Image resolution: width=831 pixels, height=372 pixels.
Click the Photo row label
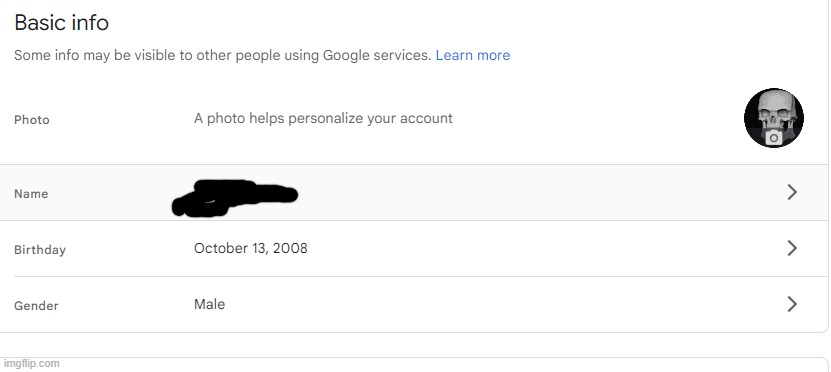(32, 120)
